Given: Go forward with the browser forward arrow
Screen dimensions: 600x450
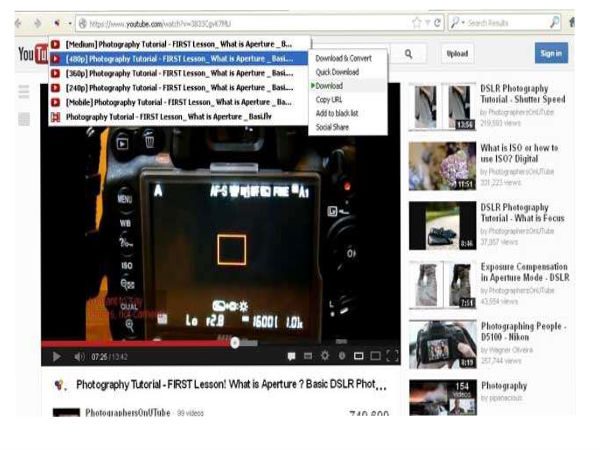Looking at the screenshot, I should pos(38,23).
